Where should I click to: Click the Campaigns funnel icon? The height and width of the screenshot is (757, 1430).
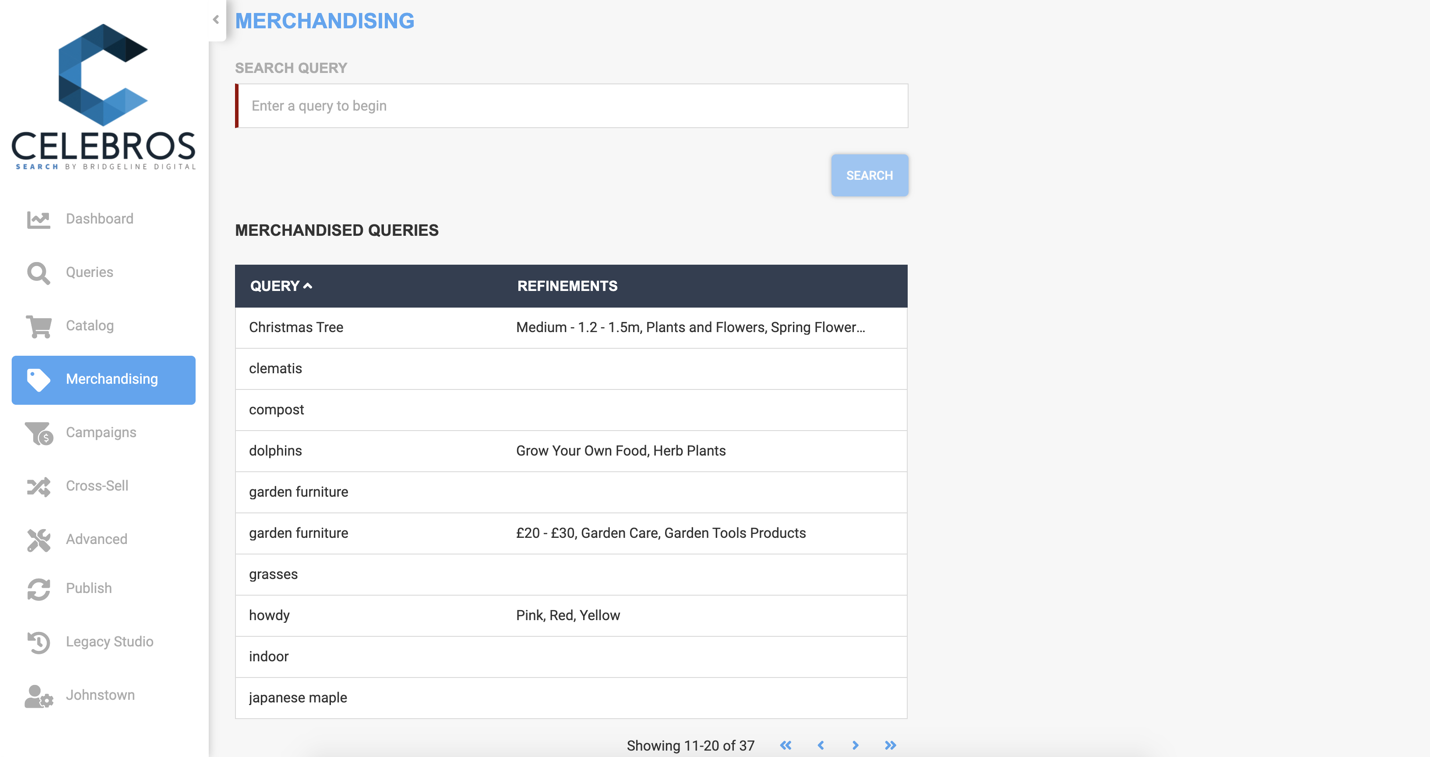(x=38, y=433)
